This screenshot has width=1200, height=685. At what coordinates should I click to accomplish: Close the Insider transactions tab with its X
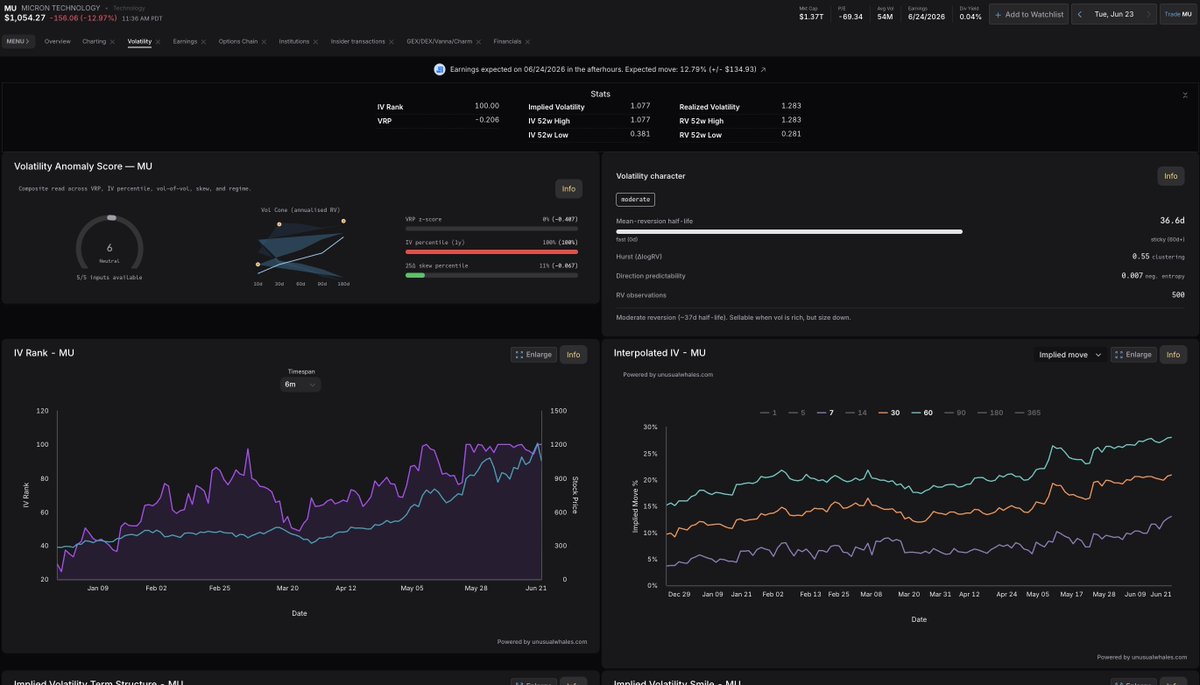click(x=392, y=42)
